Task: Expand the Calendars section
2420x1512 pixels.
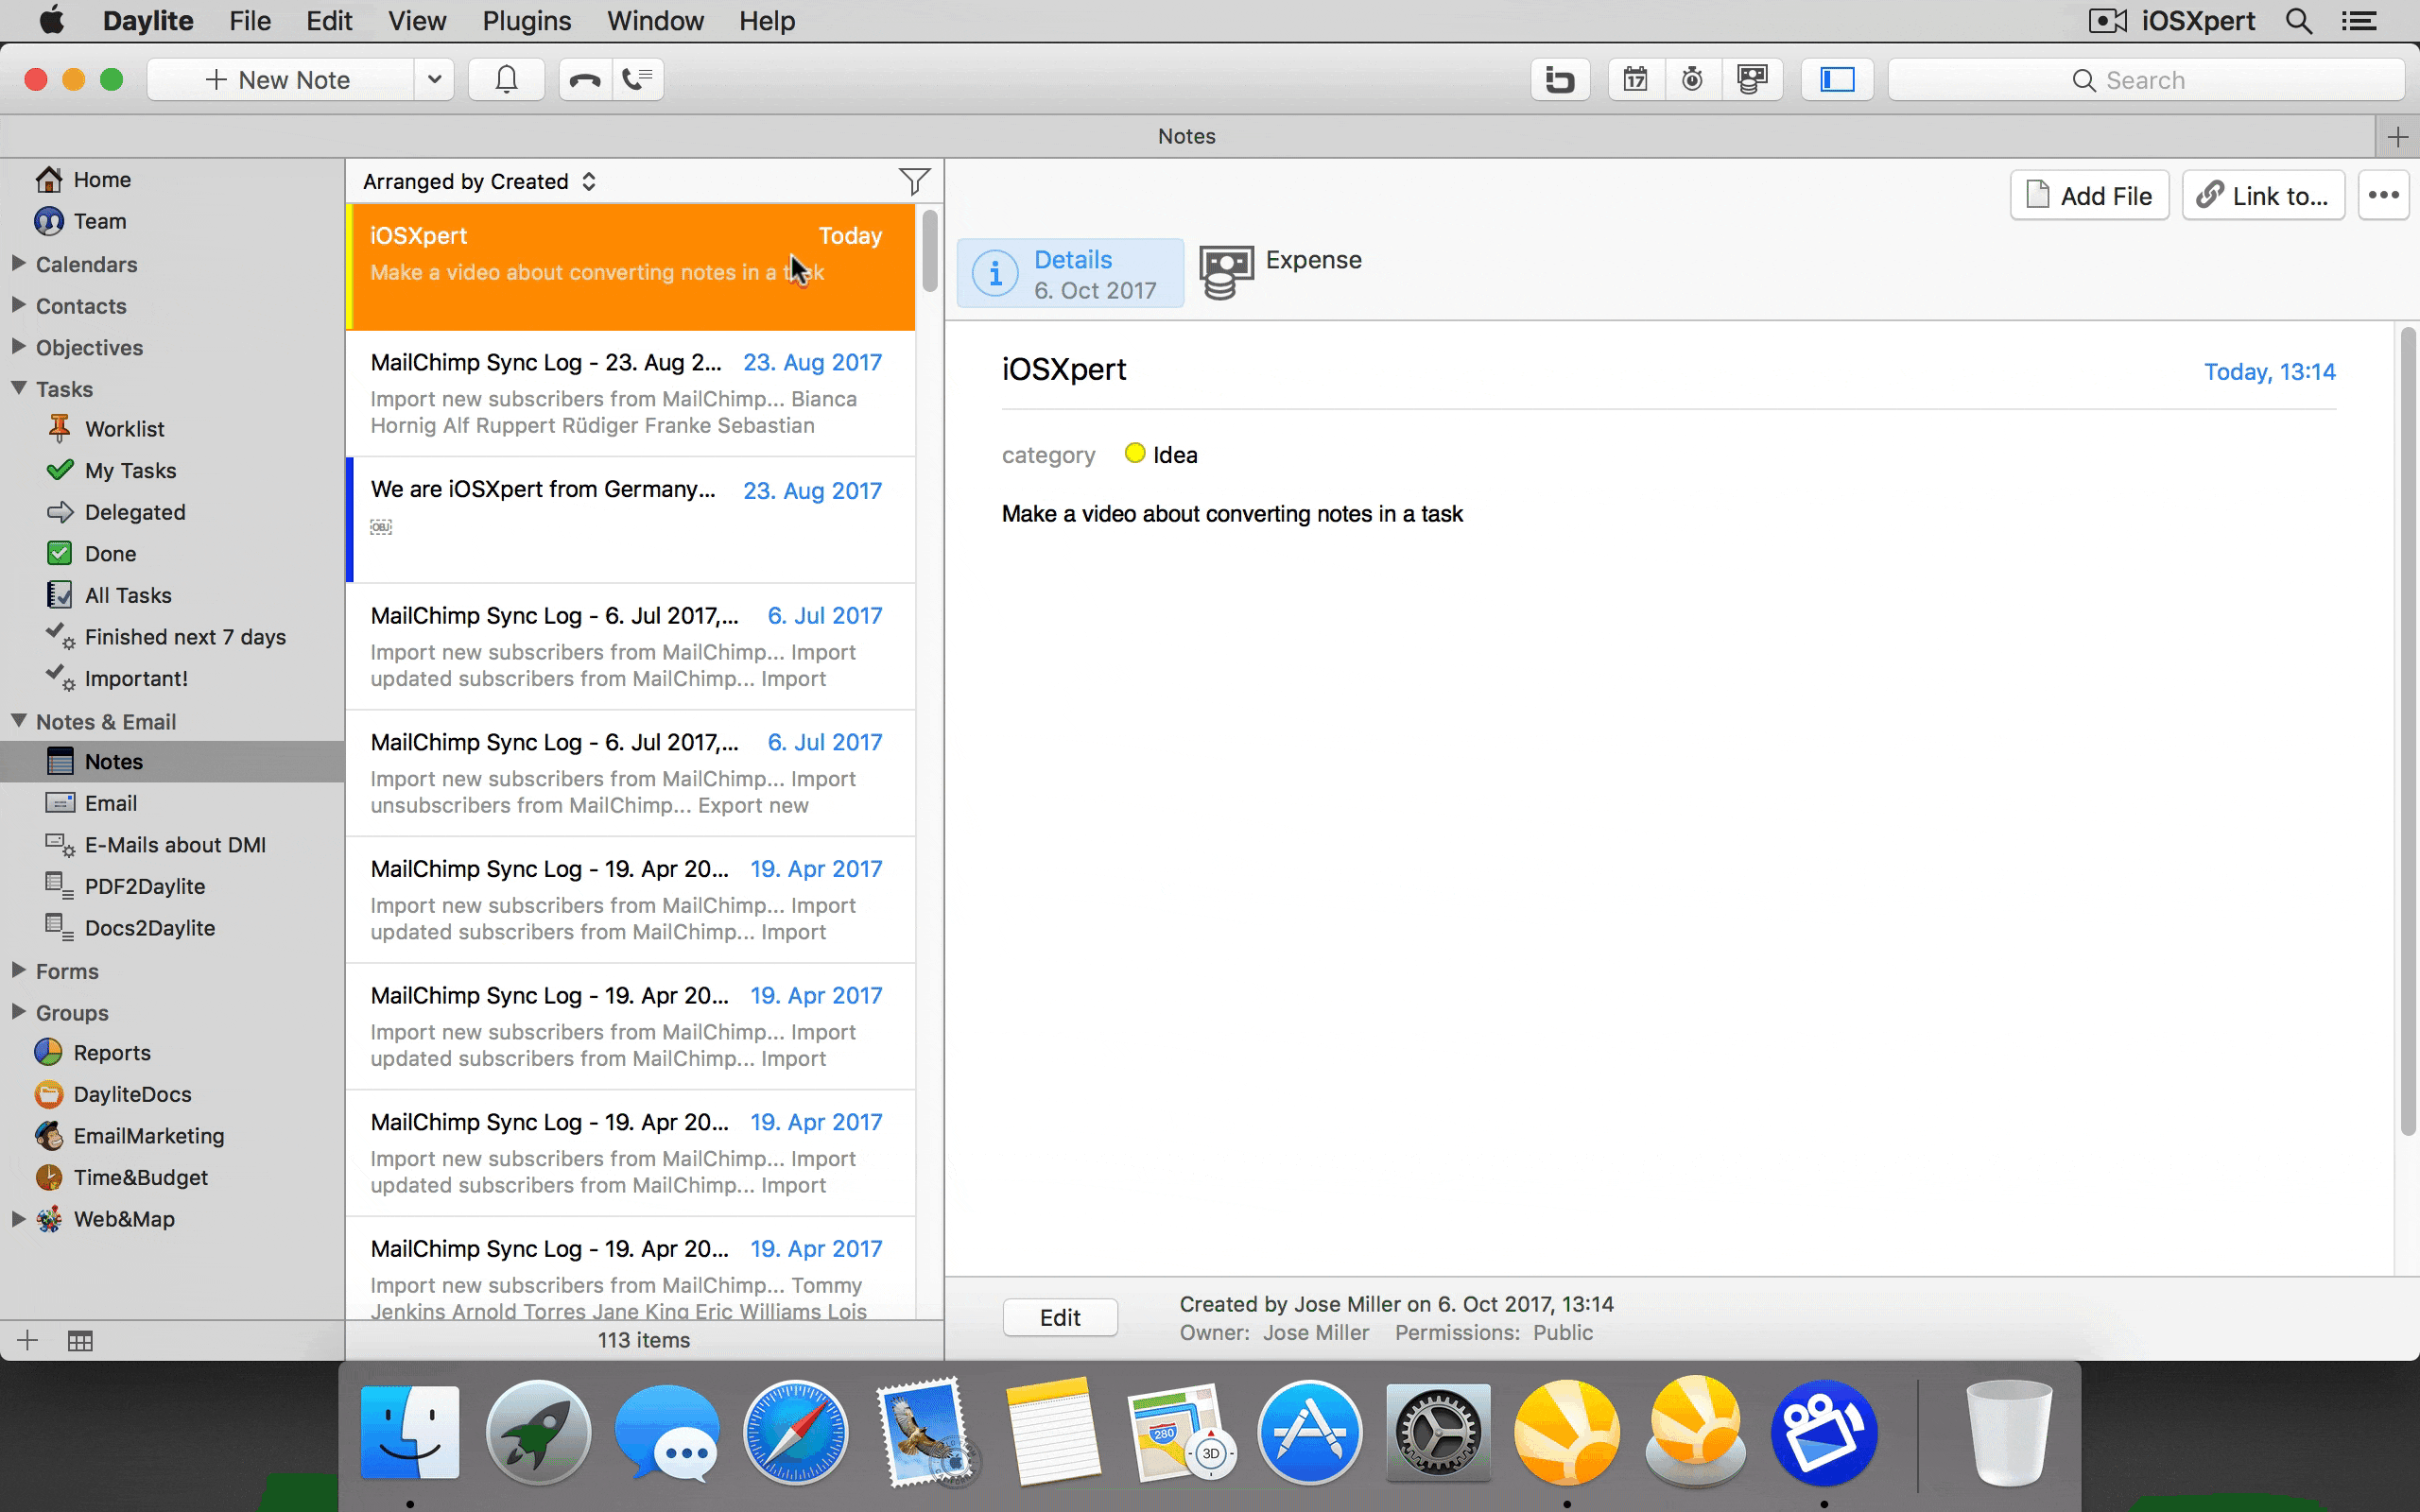Action: 18,263
